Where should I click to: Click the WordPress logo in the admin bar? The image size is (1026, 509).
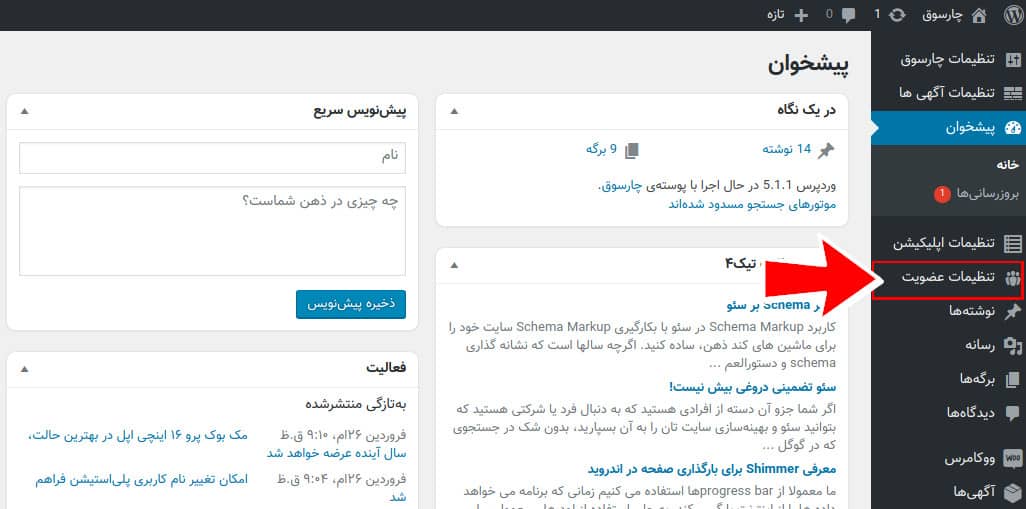[x=1012, y=15]
